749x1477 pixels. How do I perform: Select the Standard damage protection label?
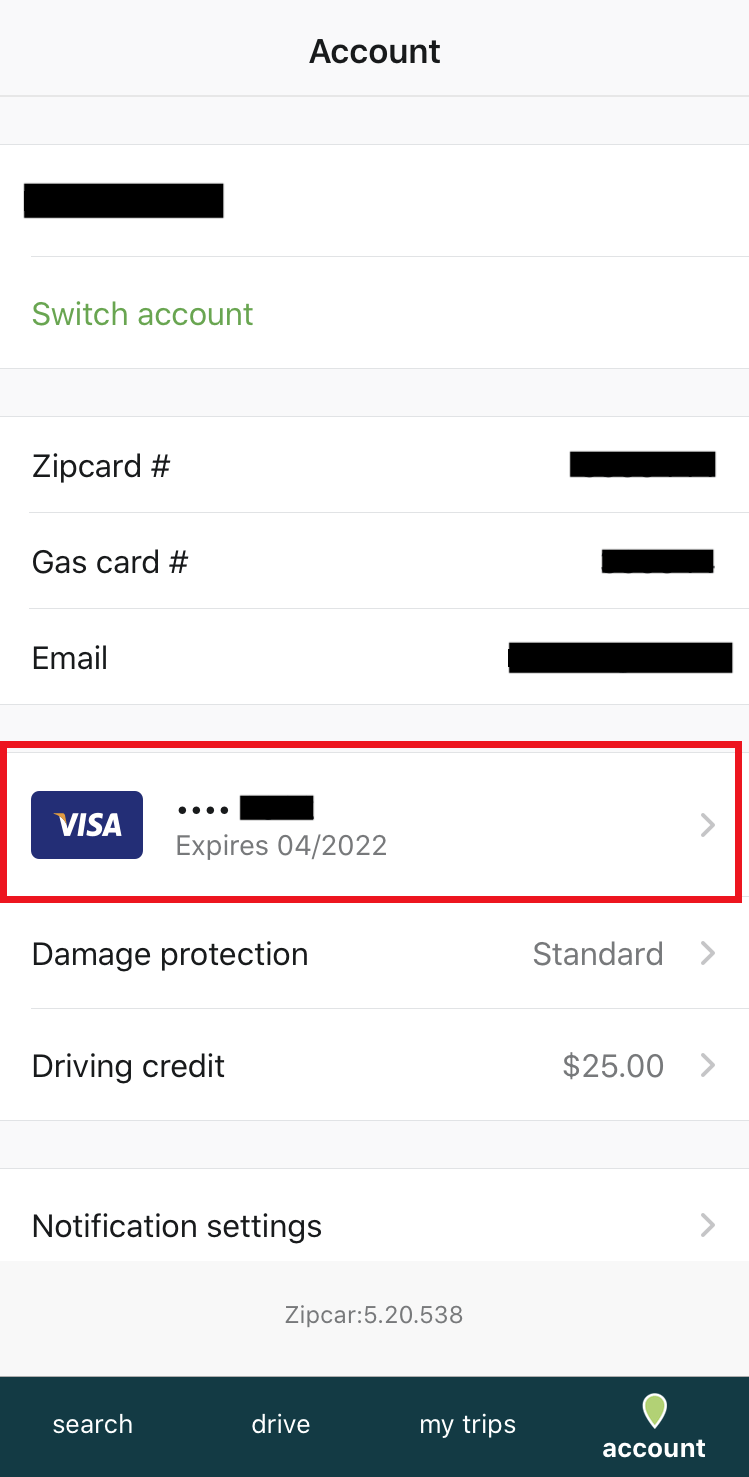tap(598, 953)
